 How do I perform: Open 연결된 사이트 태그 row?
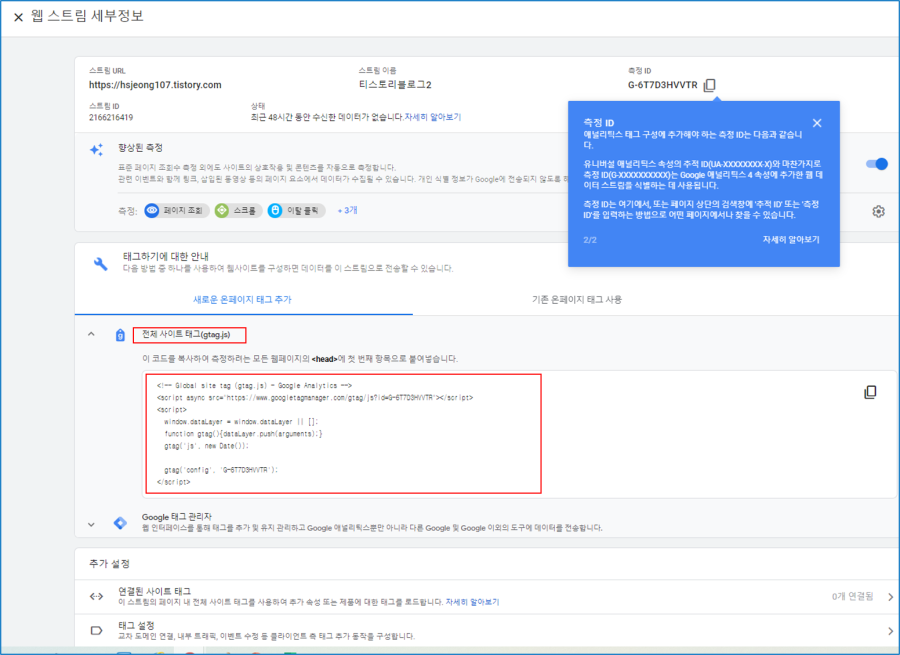[486, 596]
